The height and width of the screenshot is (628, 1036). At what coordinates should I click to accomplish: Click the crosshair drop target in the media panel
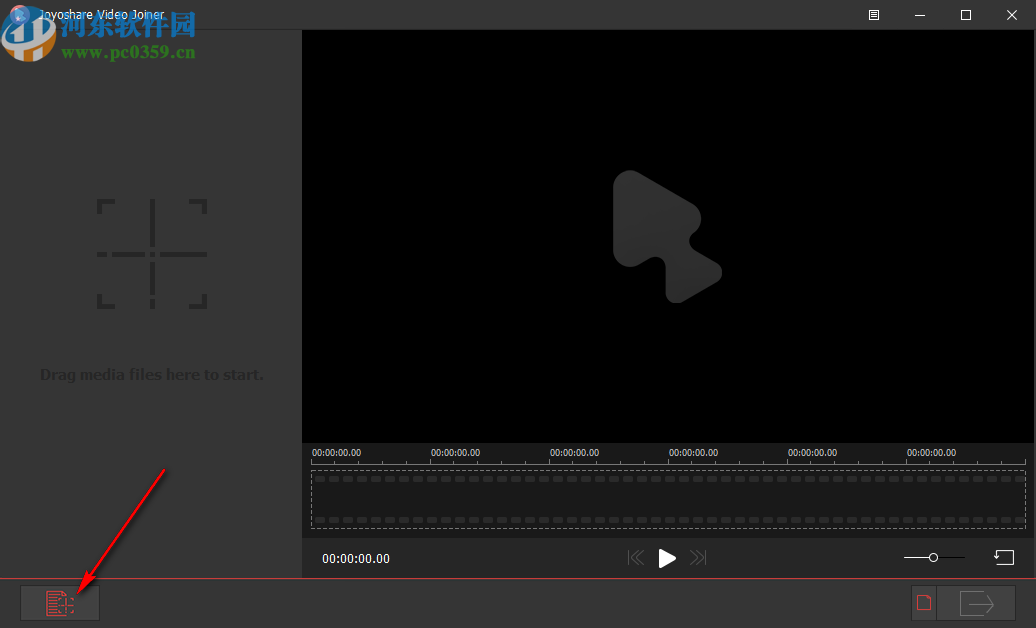[x=151, y=254]
